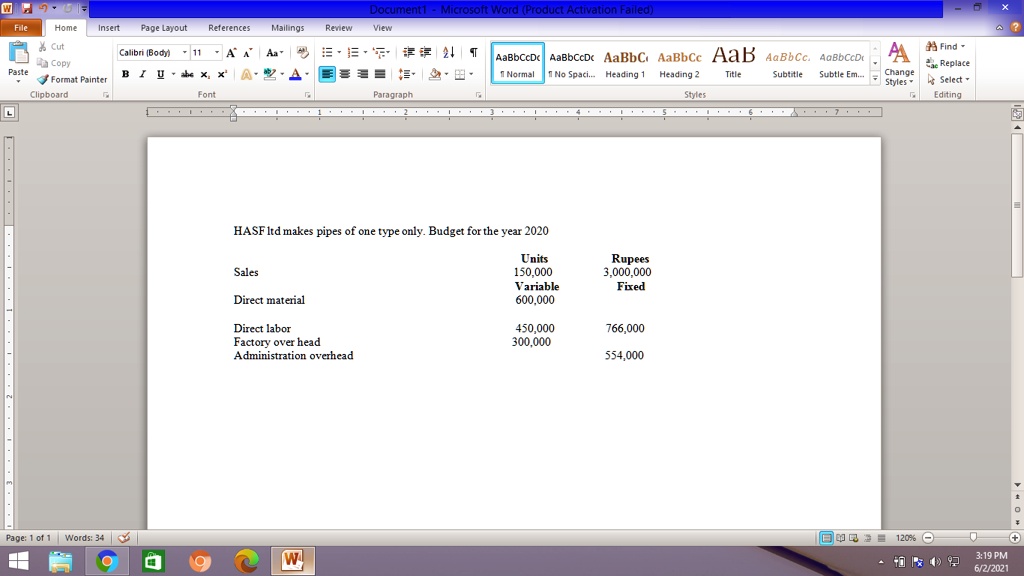Image resolution: width=1024 pixels, height=576 pixels.
Task: Apply strikethrough formatting
Action: (x=185, y=74)
